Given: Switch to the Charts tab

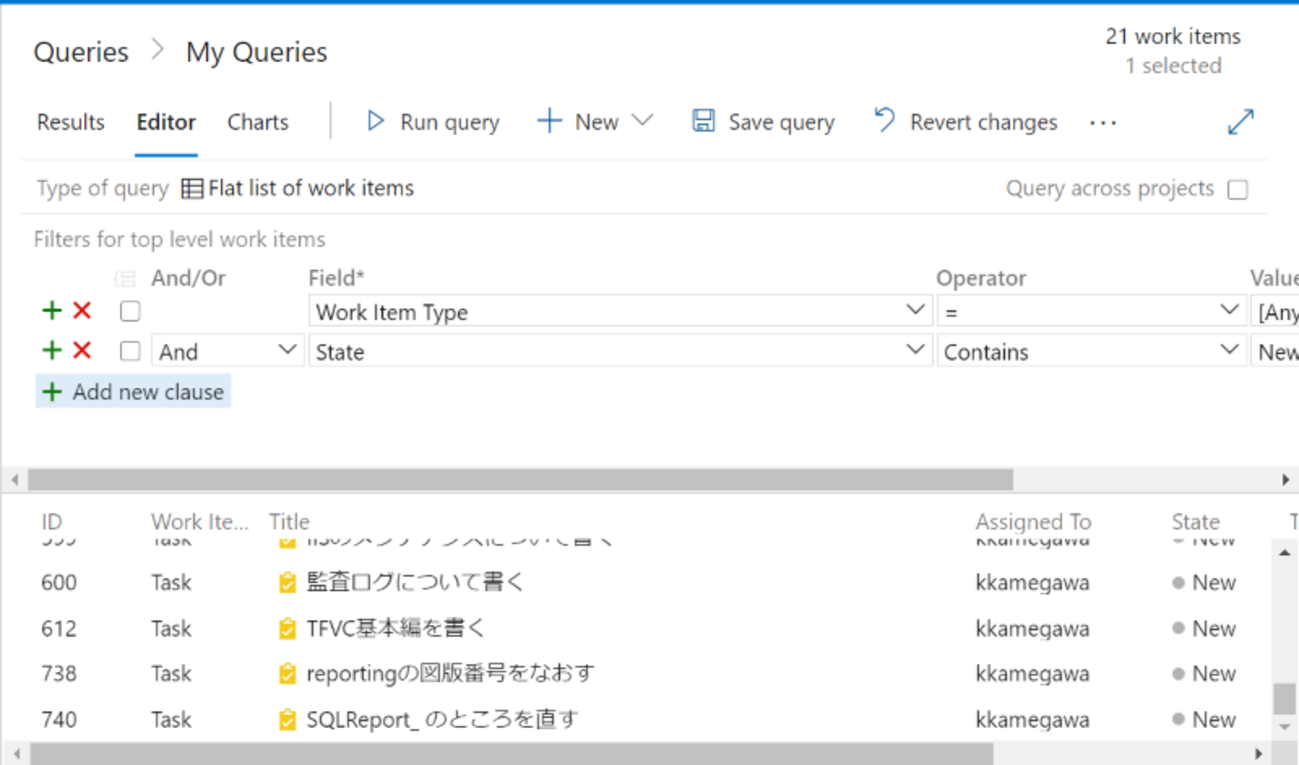Looking at the screenshot, I should (x=257, y=122).
